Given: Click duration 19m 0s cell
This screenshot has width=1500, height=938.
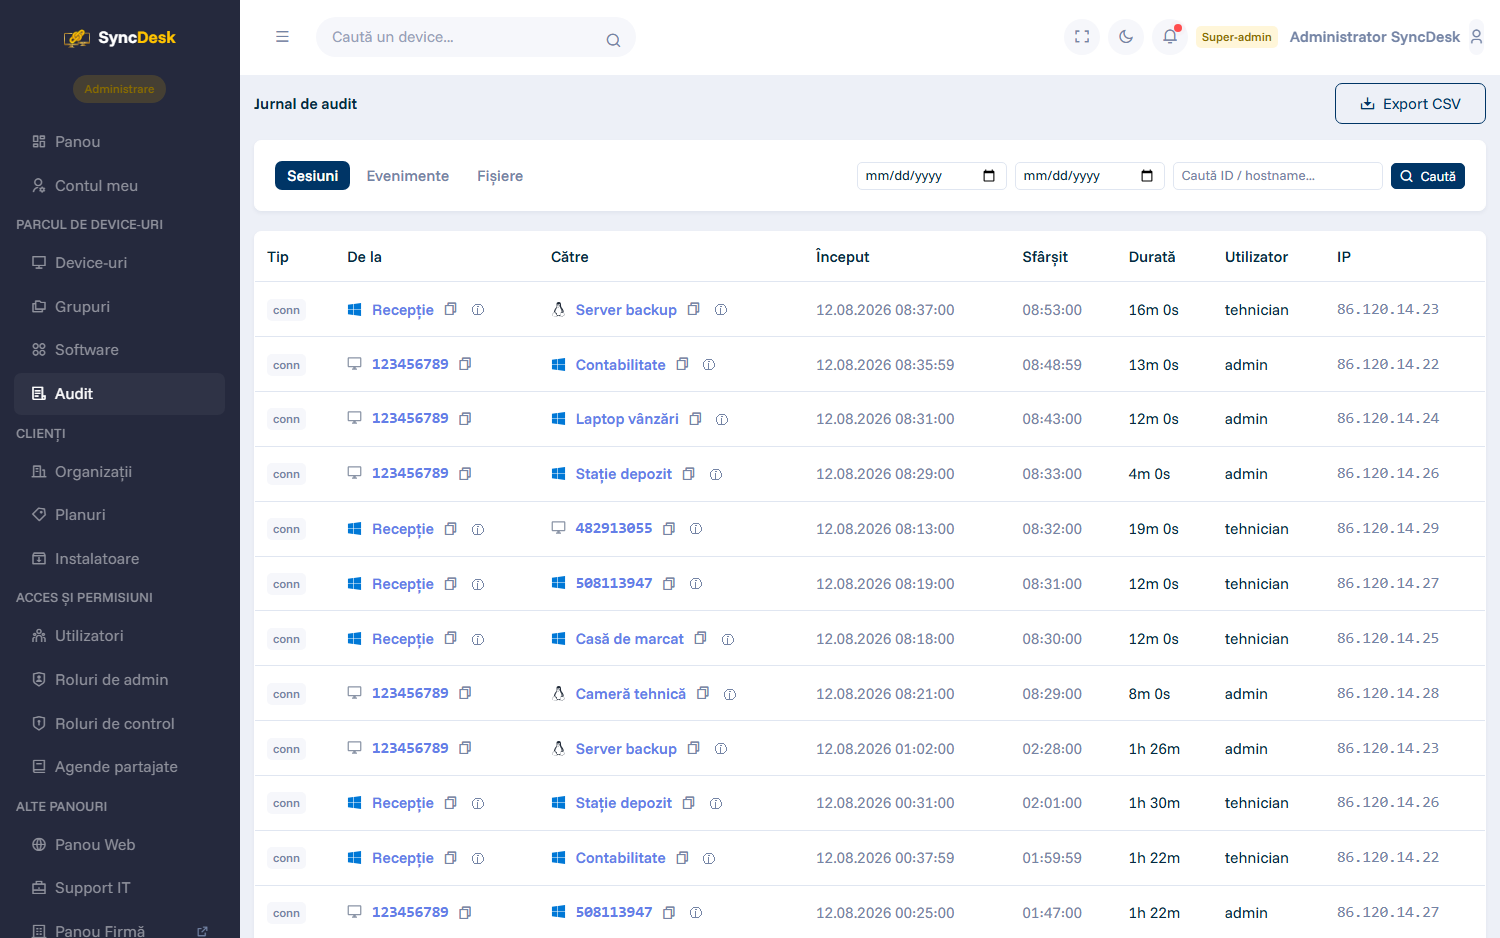Looking at the screenshot, I should (1153, 529).
